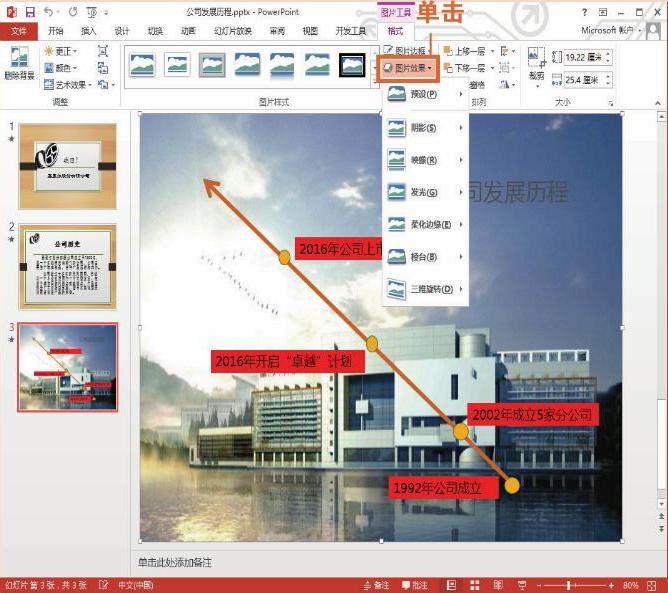
Task: Select slide 2 thumbnail 公司历史
Action: coord(67,267)
